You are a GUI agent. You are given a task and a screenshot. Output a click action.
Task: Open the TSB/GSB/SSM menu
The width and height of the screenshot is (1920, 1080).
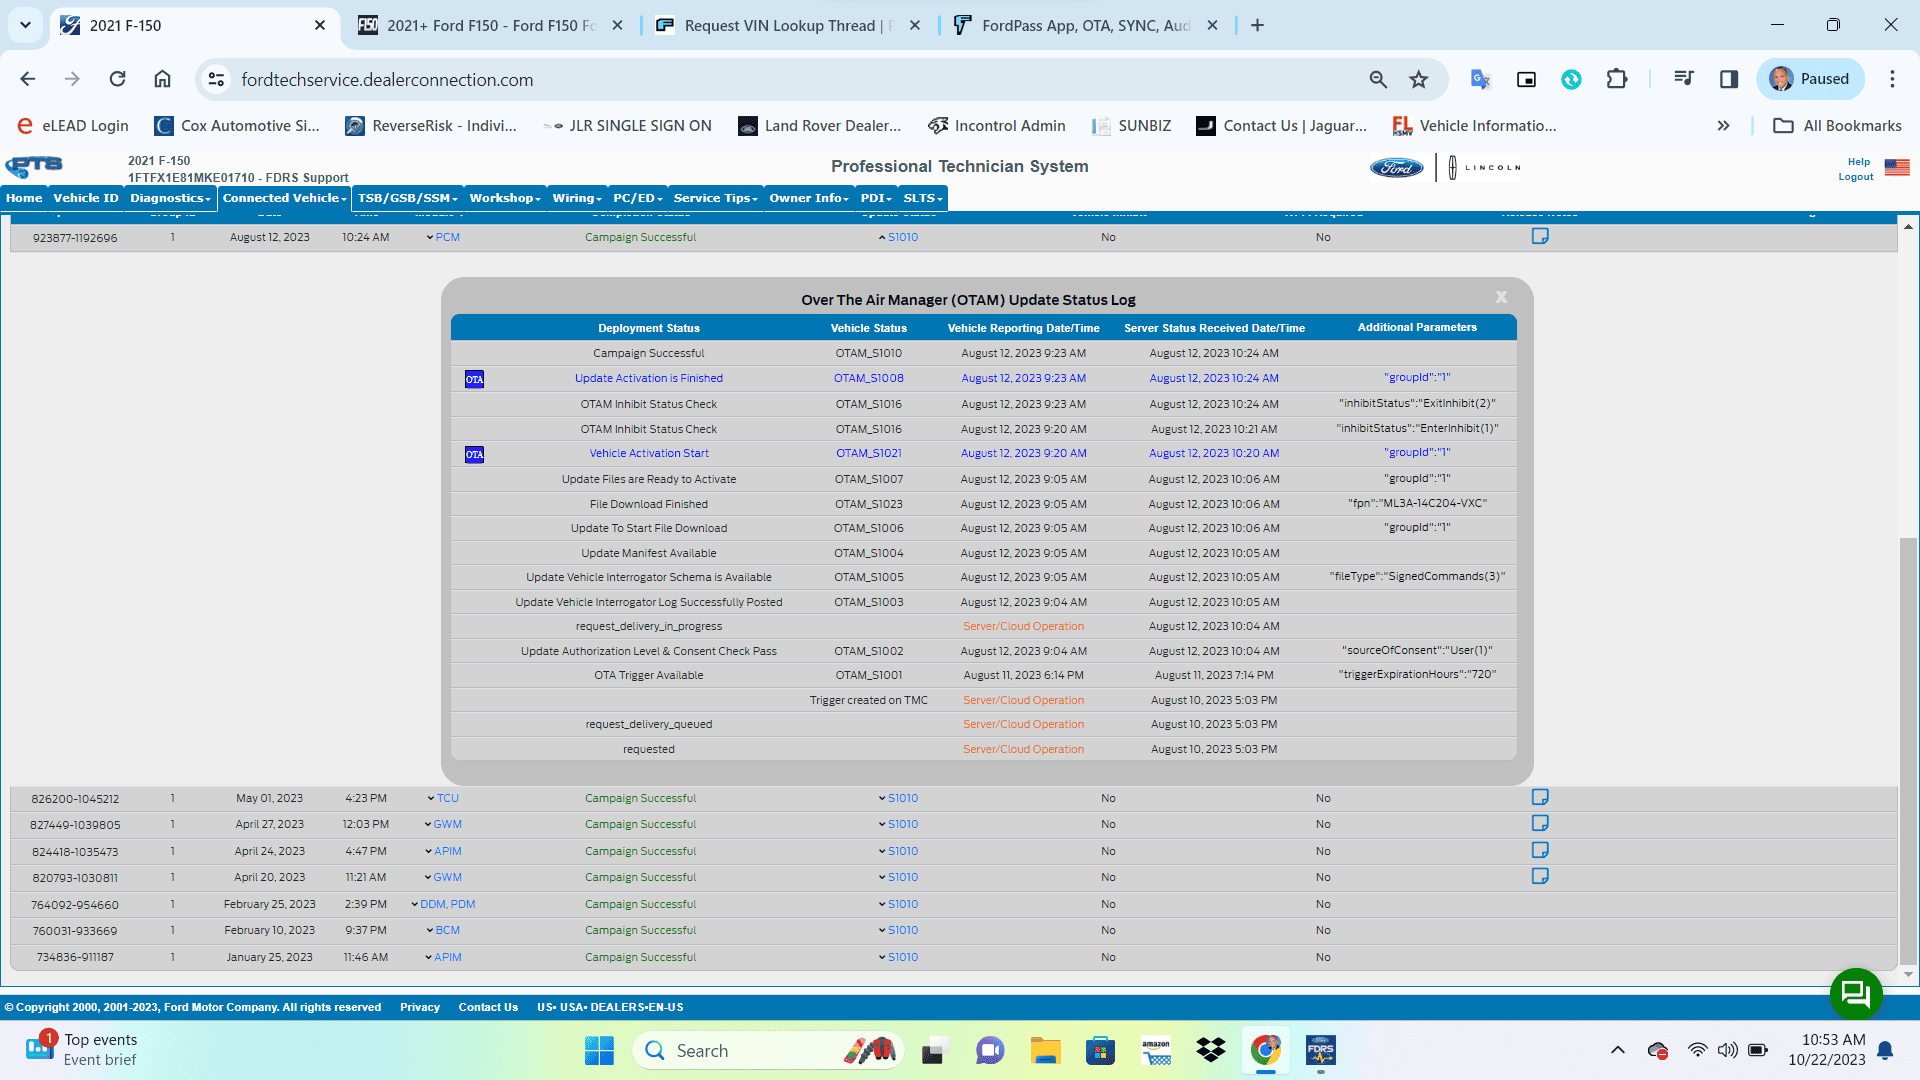coord(407,198)
